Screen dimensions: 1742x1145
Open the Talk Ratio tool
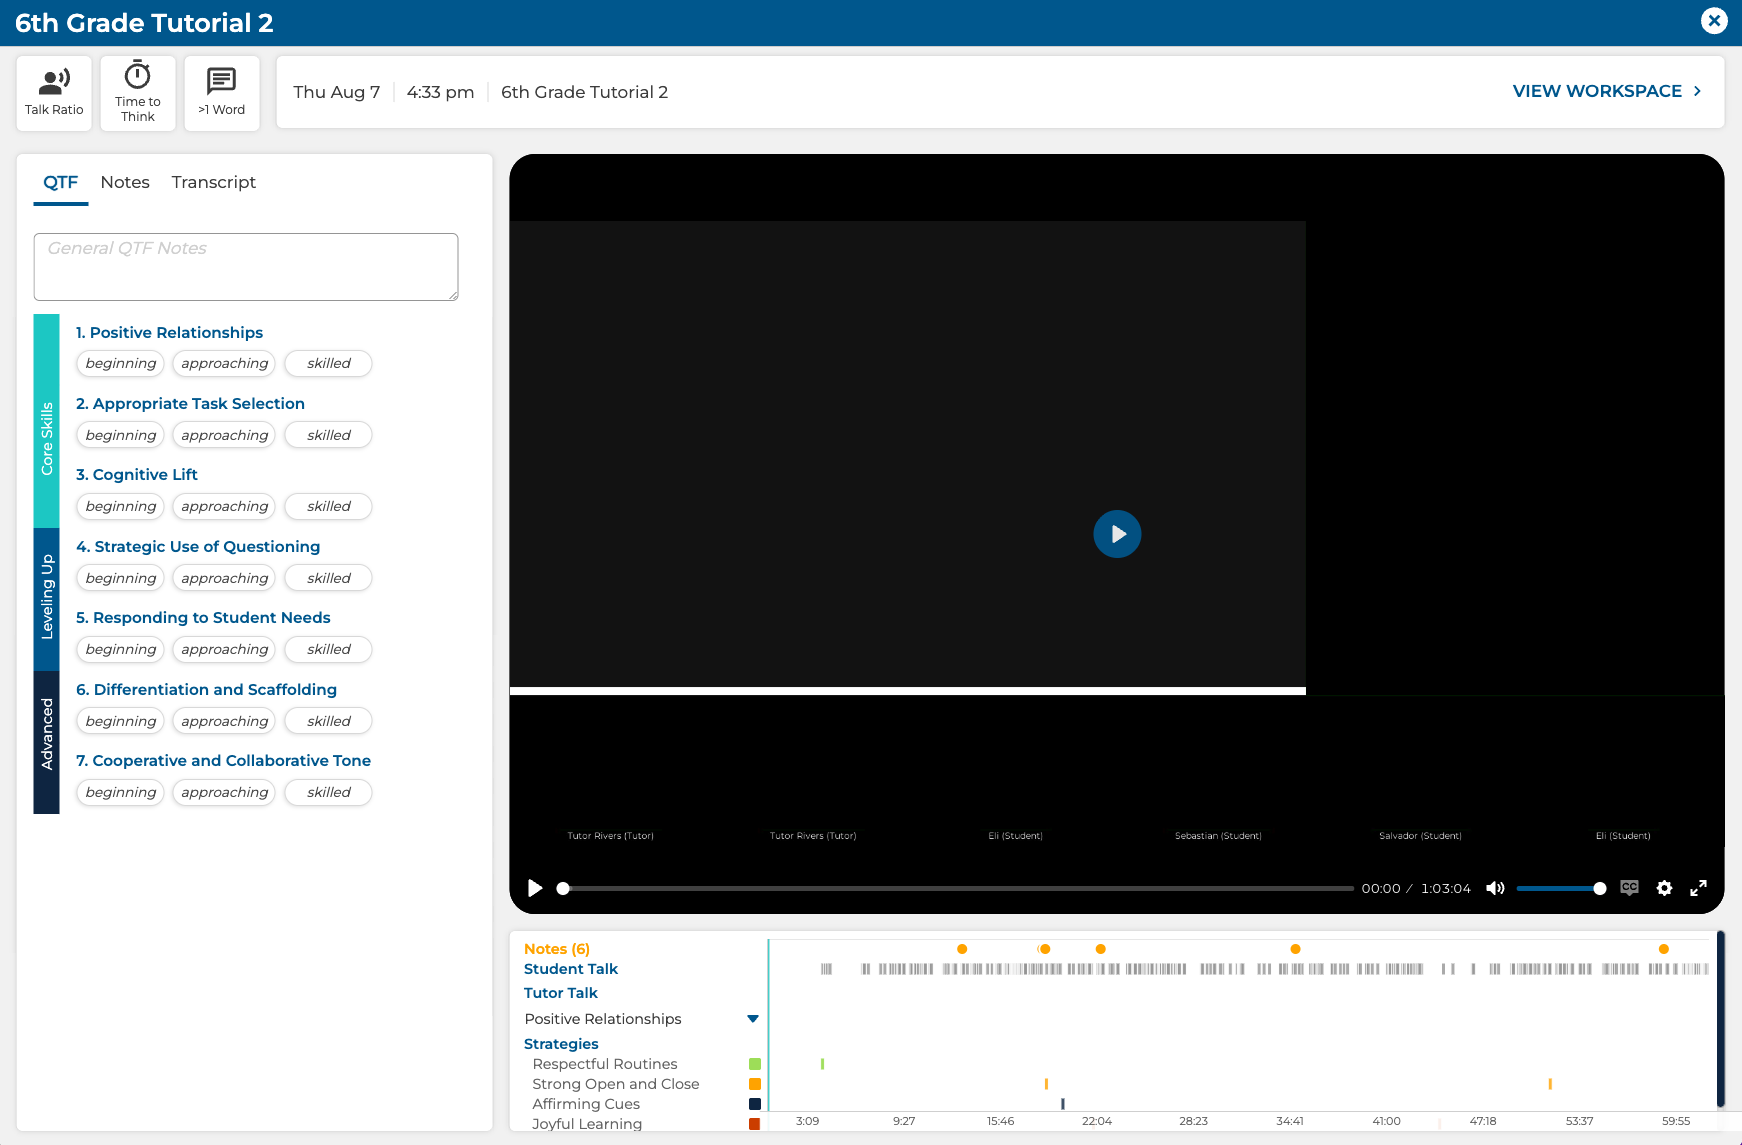click(x=54, y=93)
